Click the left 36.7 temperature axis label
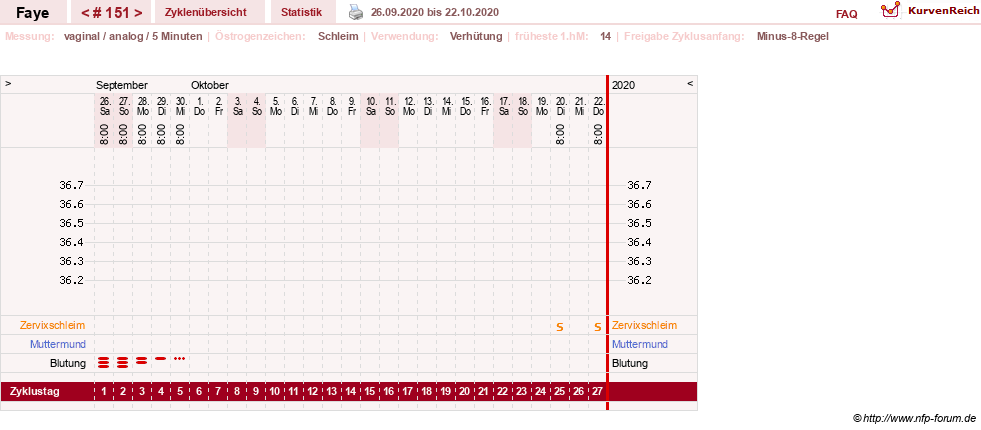The image size is (981, 430). [71, 185]
